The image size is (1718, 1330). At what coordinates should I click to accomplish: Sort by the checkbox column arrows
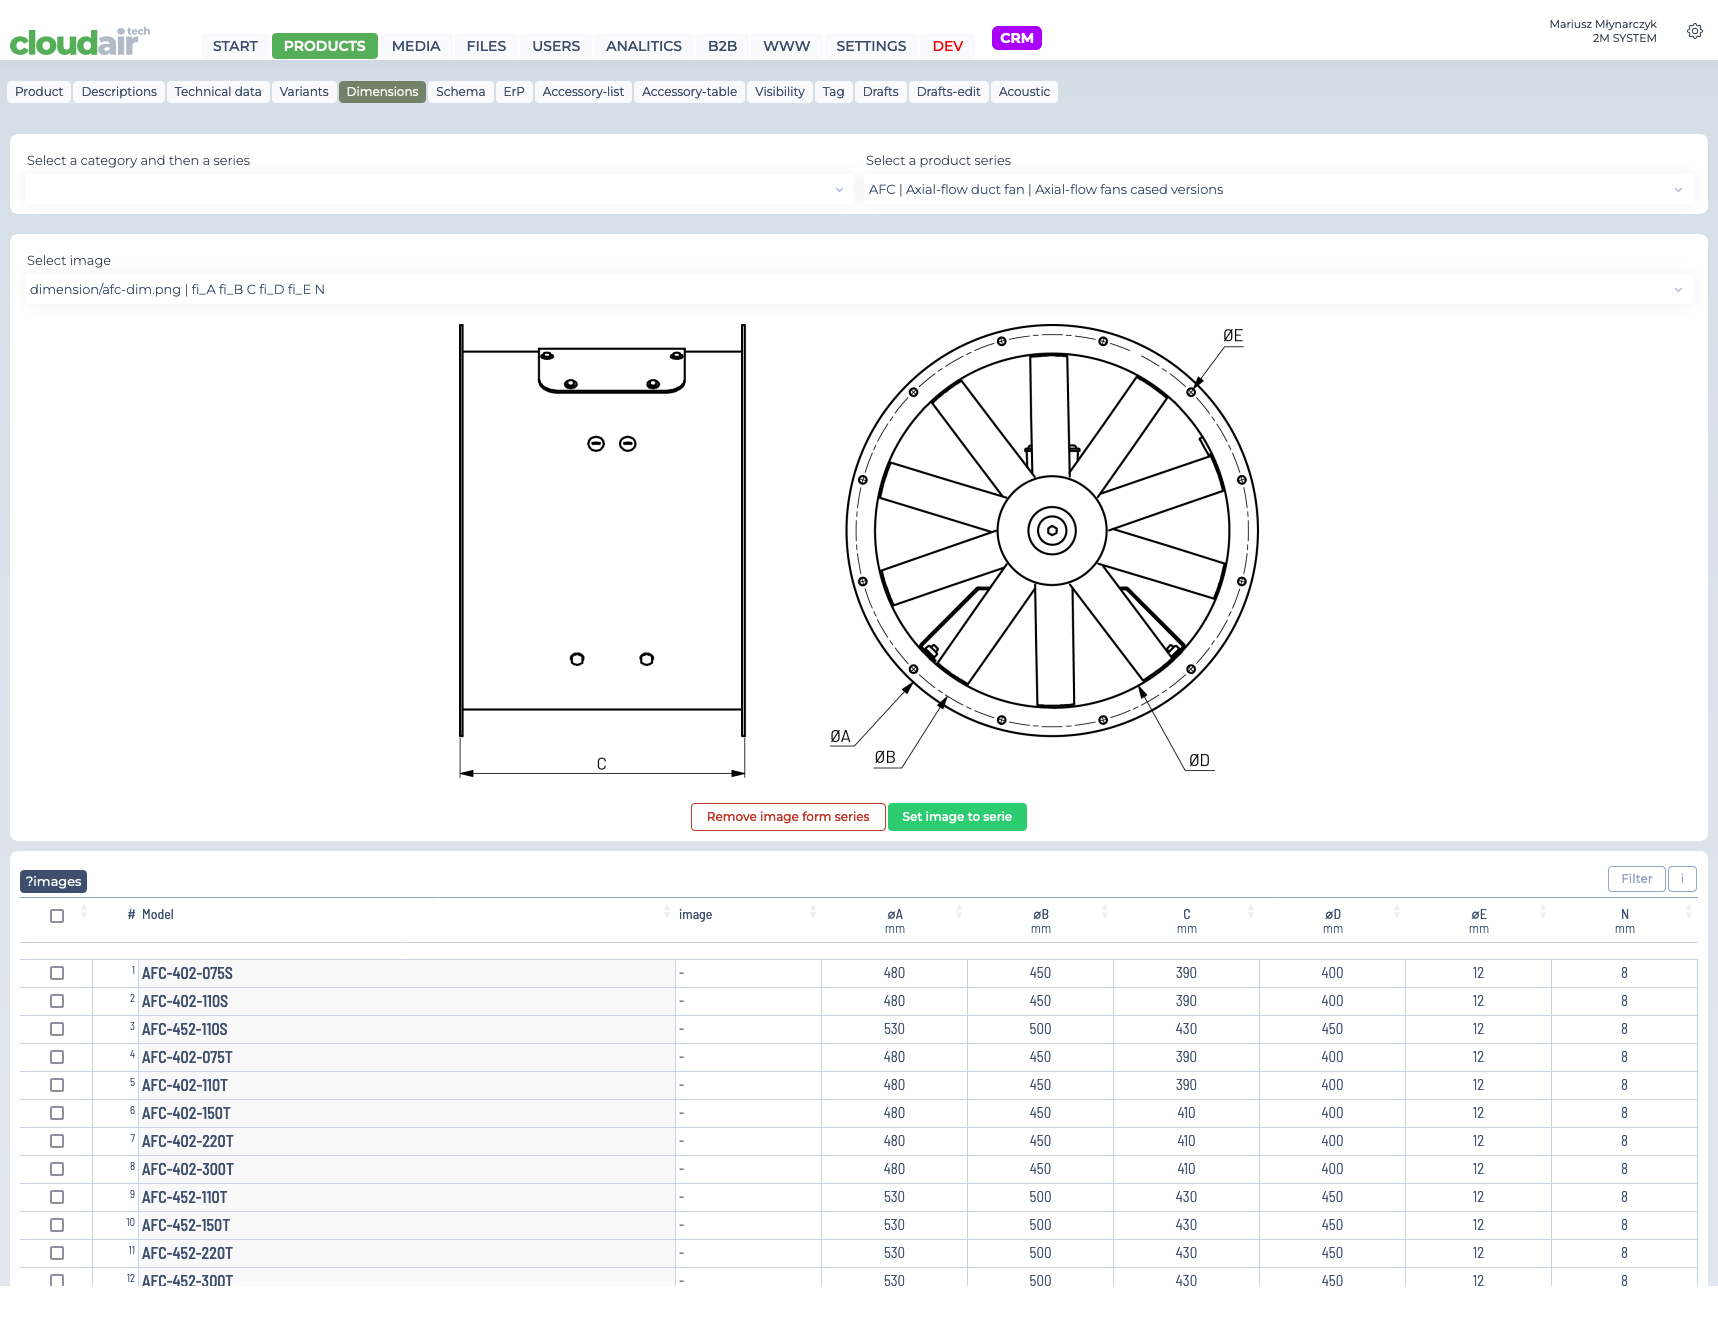point(84,912)
